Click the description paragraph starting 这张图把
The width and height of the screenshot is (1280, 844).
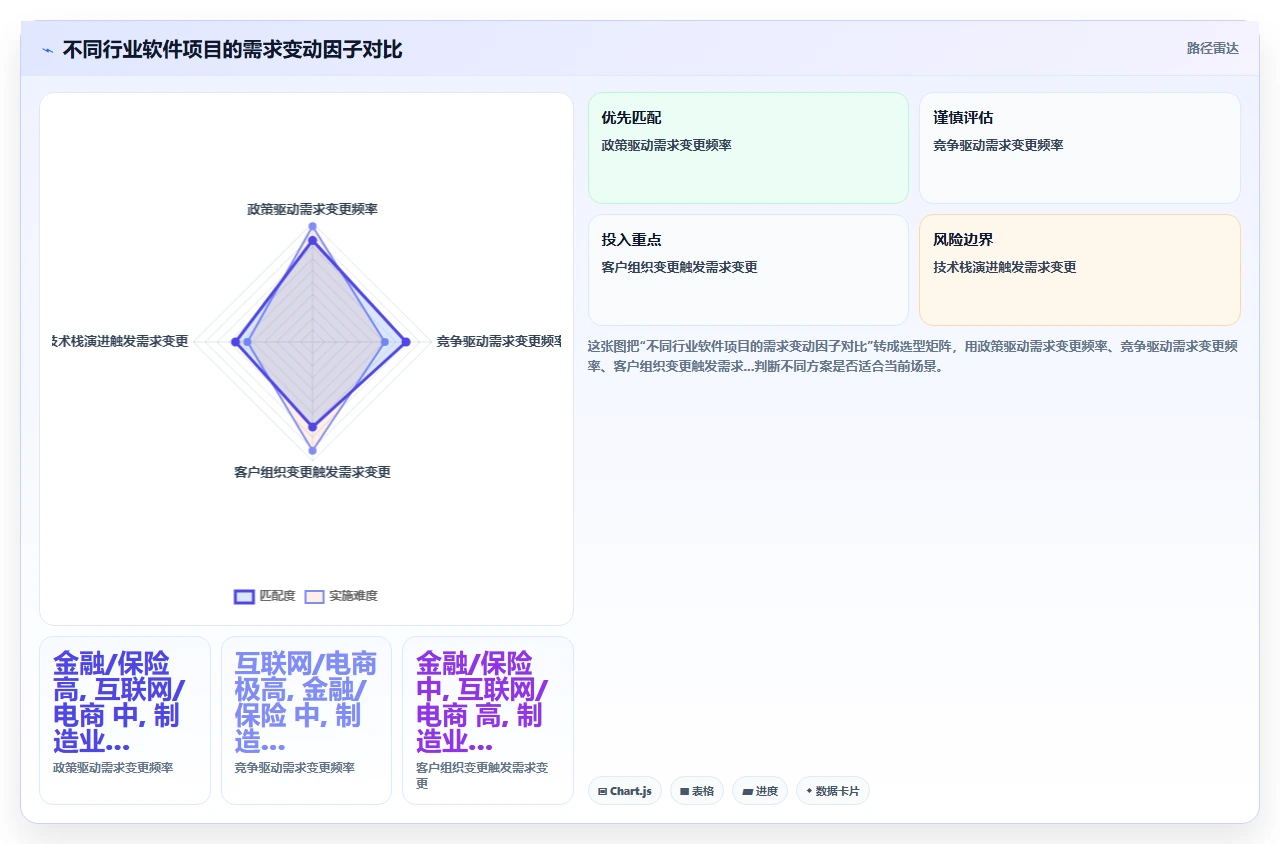(x=913, y=356)
